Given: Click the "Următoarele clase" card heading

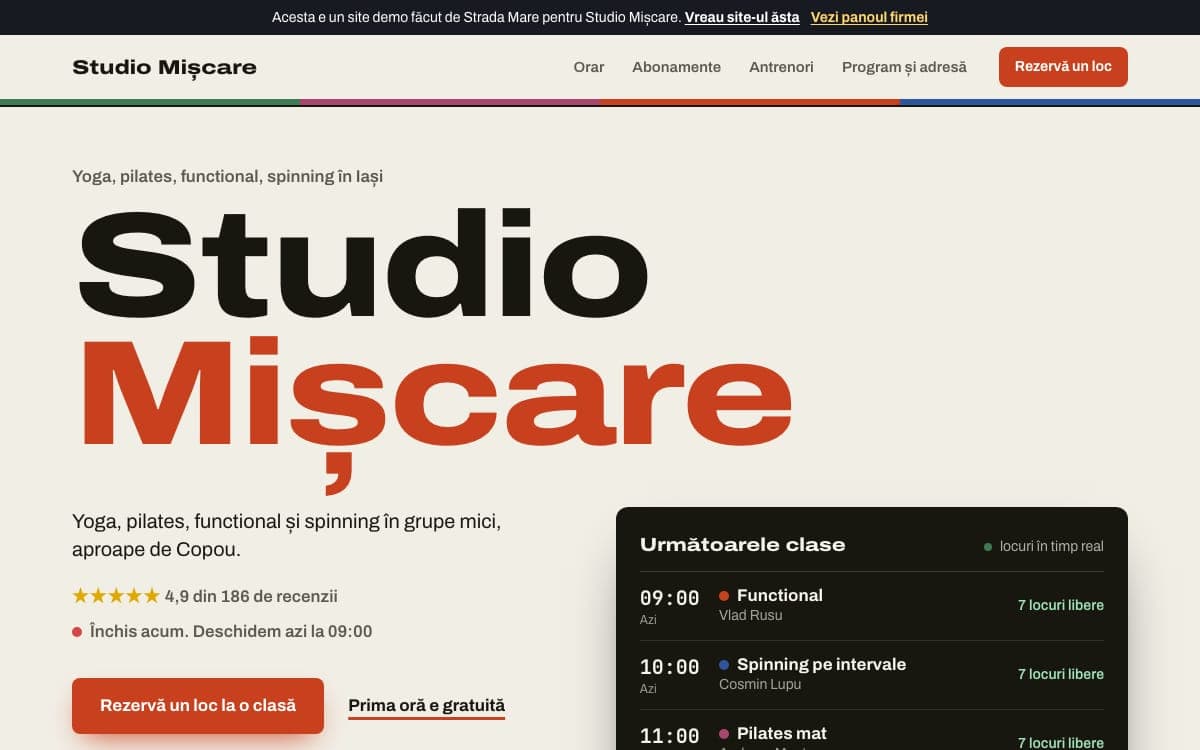Looking at the screenshot, I should (x=742, y=545).
